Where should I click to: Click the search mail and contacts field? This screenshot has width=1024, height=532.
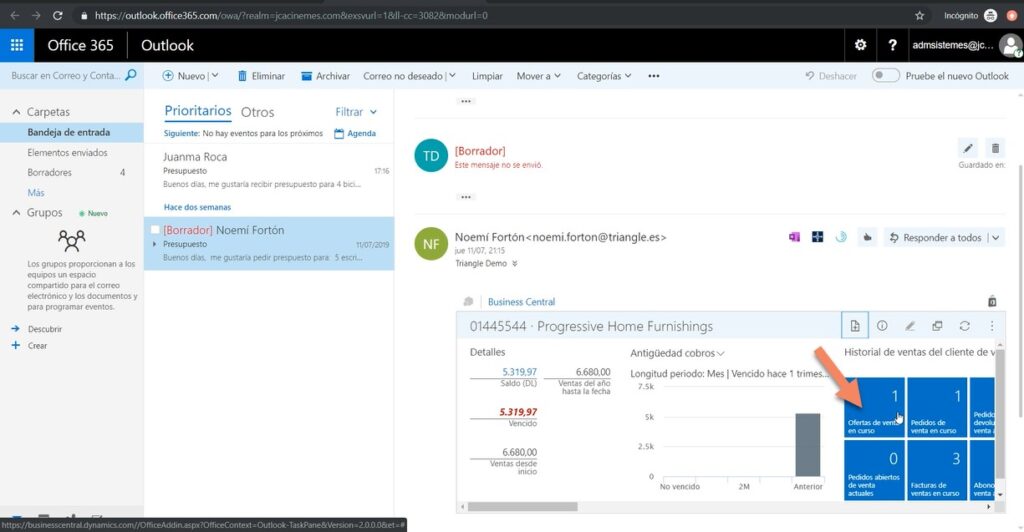[x=65, y=76]
